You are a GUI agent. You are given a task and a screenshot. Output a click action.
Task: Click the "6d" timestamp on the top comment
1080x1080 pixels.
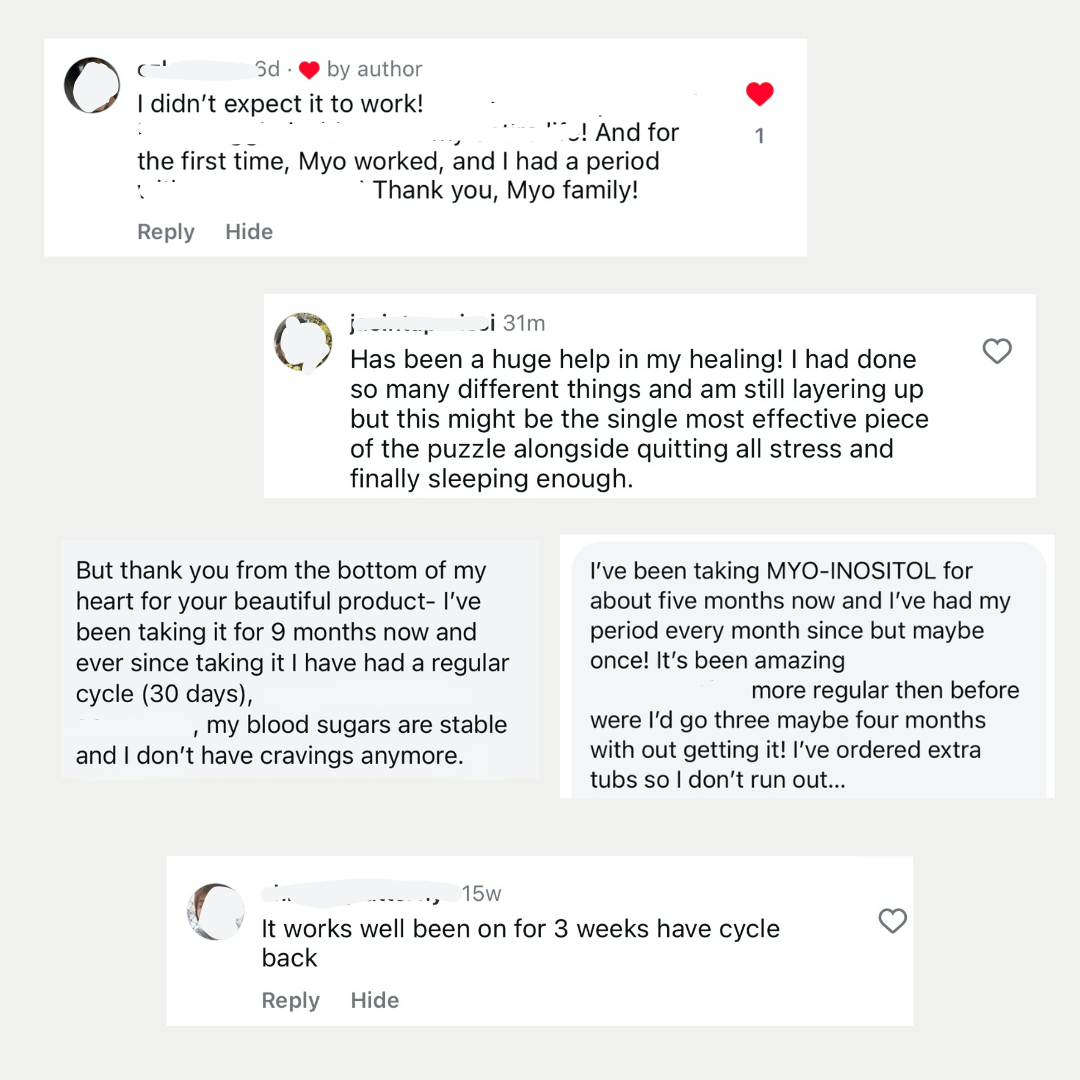tap(267, 69)
